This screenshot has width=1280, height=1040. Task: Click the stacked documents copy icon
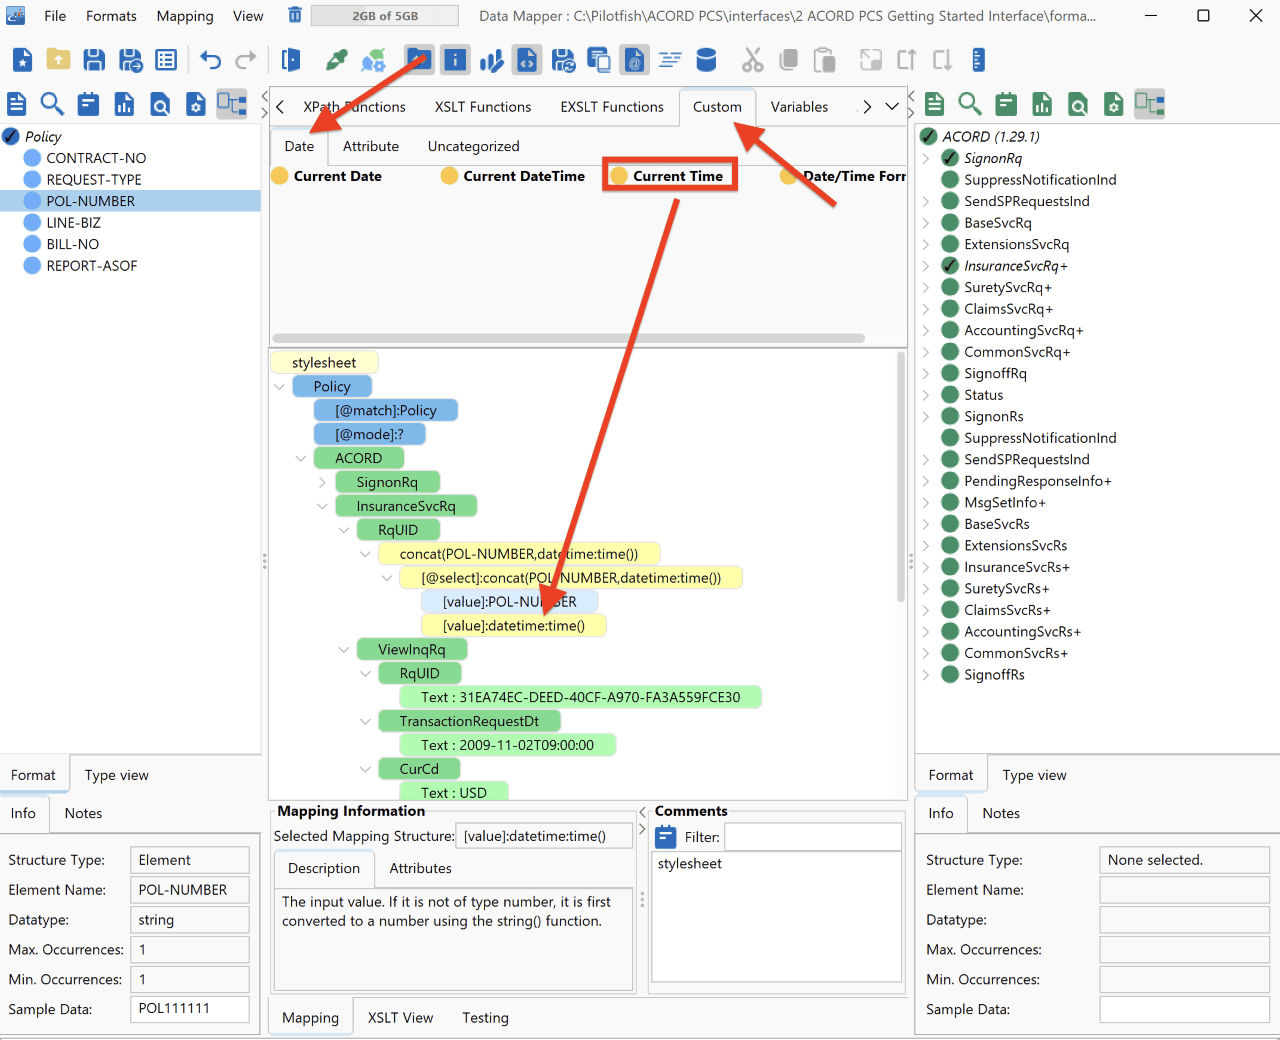tap(598, 60)
